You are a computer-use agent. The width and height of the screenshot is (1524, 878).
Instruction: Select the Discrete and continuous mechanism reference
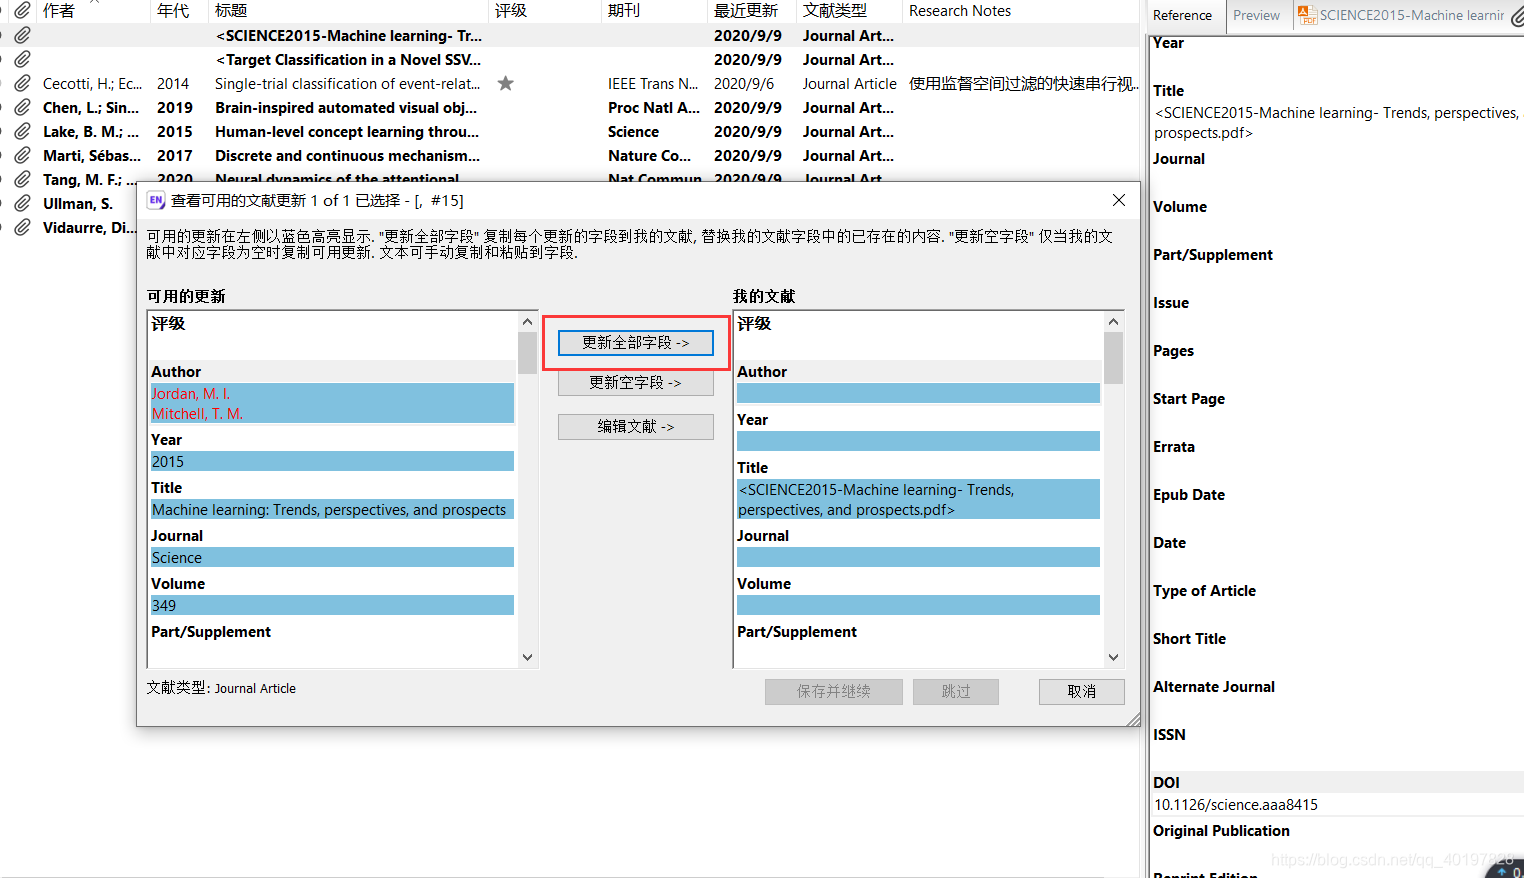tap(570, 155)
